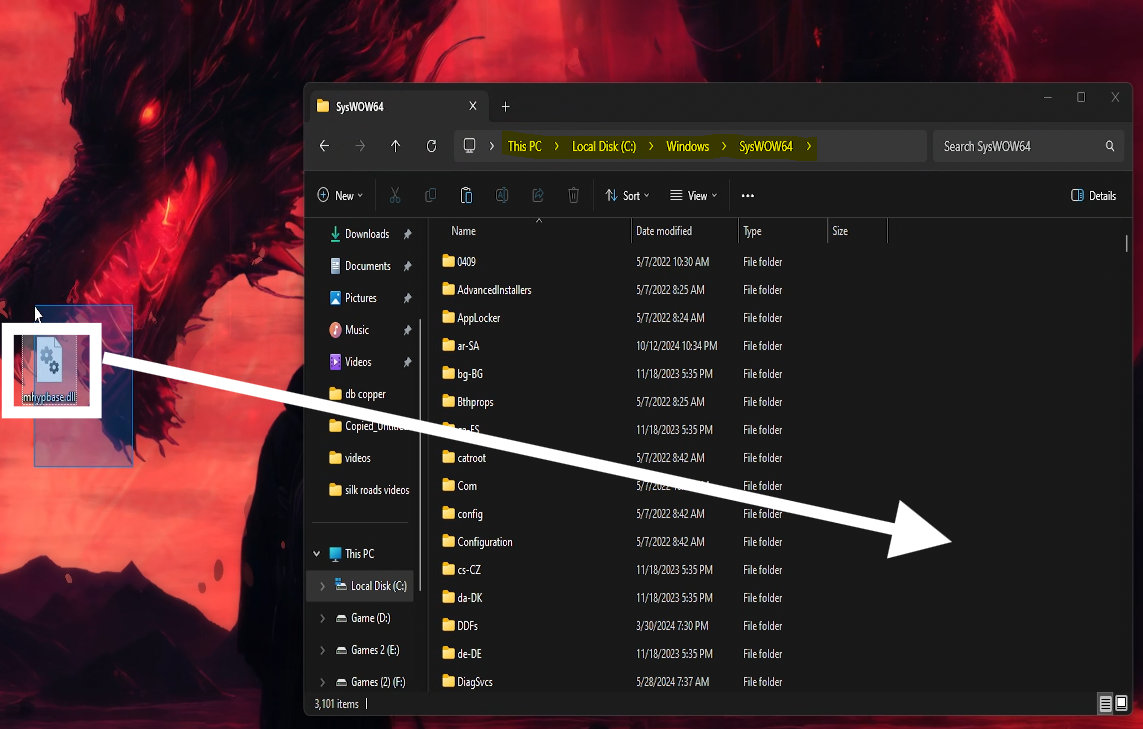Open the Sort dropdown
This screenshot has height=729, width=1143.
coord(628,195)
